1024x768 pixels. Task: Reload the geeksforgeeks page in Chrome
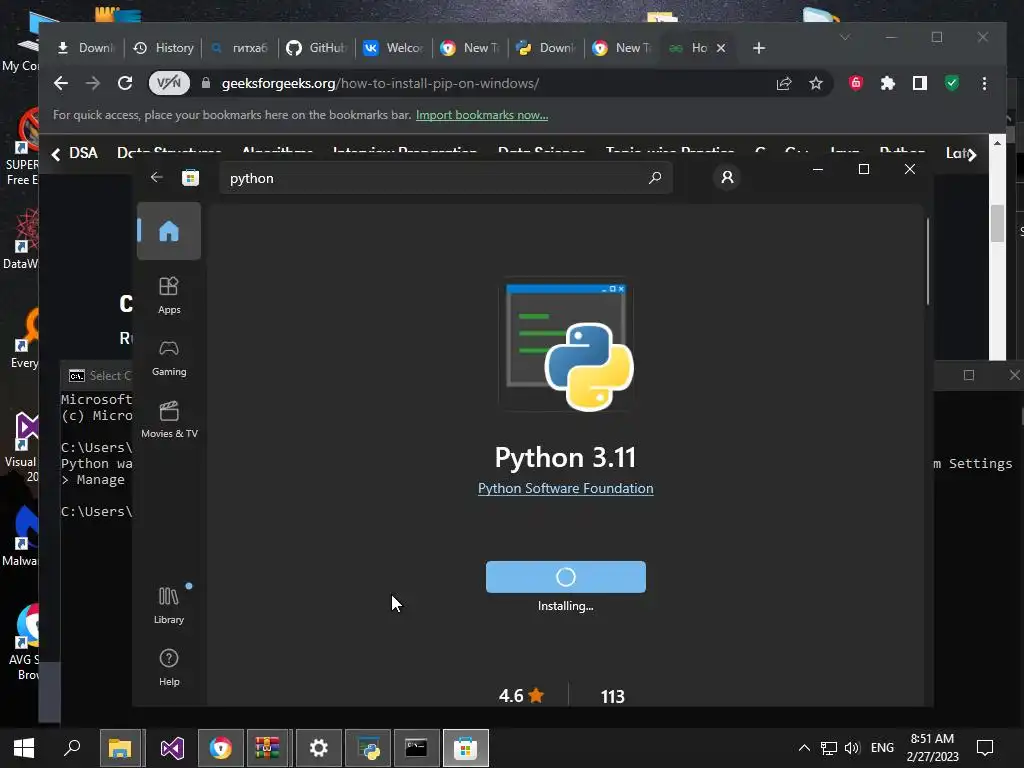coord(125,84)
